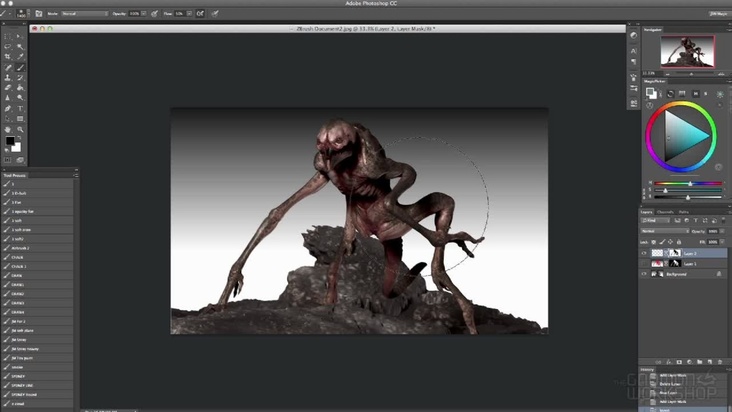Toggle pressure for opacity button
The width and height of the screenshot is (732, 412).
[155, 14]
